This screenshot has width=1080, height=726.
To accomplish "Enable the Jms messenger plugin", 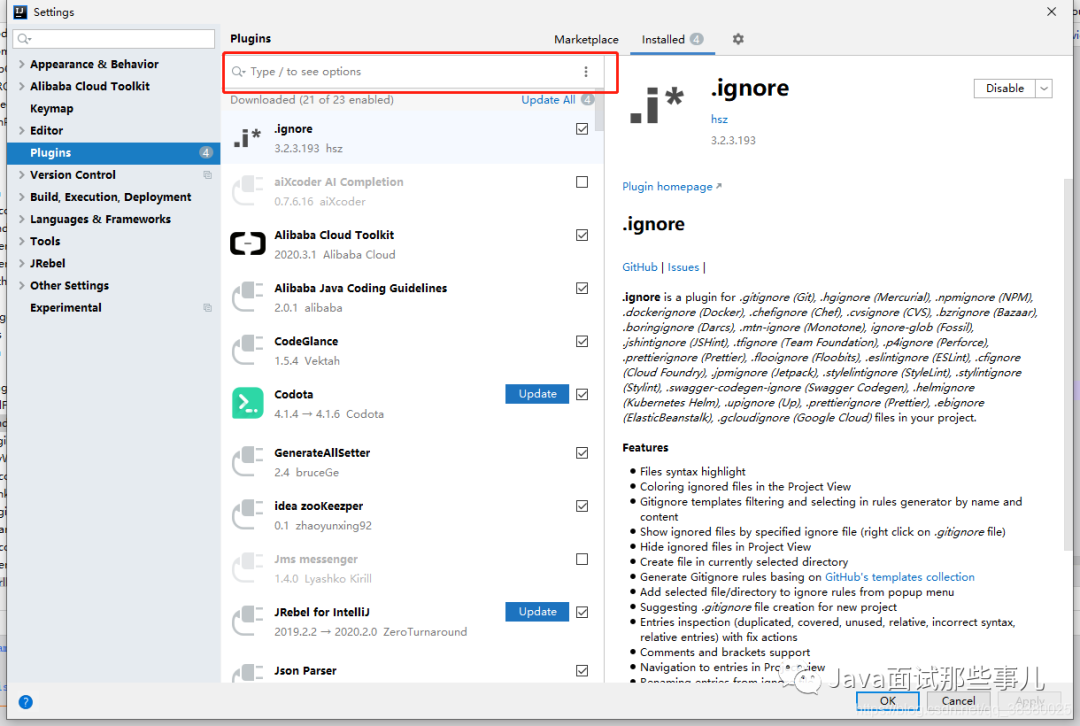I will pyautogui.click(x=581, y=558).
